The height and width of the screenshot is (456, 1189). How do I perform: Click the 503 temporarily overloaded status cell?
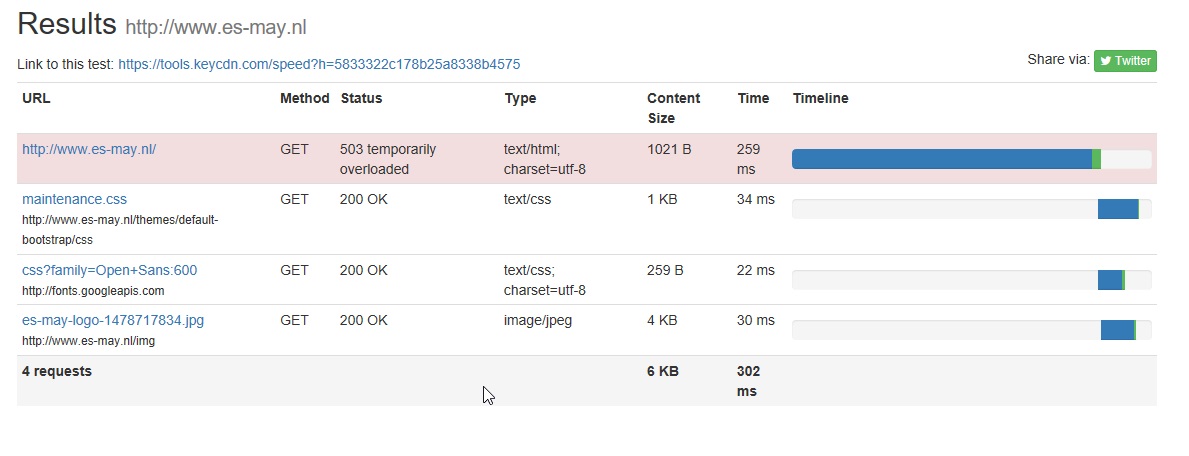388,159
